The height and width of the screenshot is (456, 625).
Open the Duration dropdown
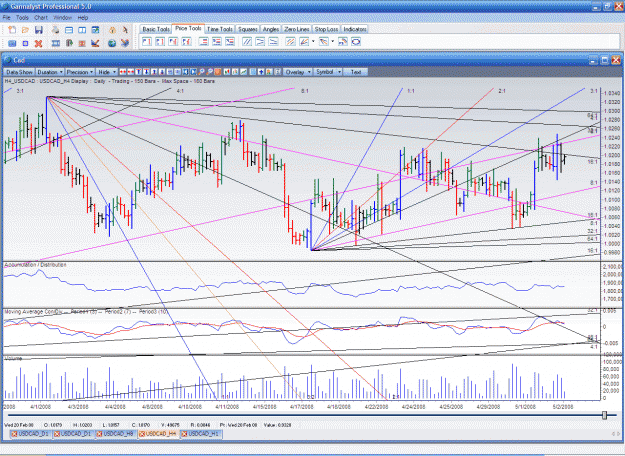pyautogui.click(x=50, y=72)
